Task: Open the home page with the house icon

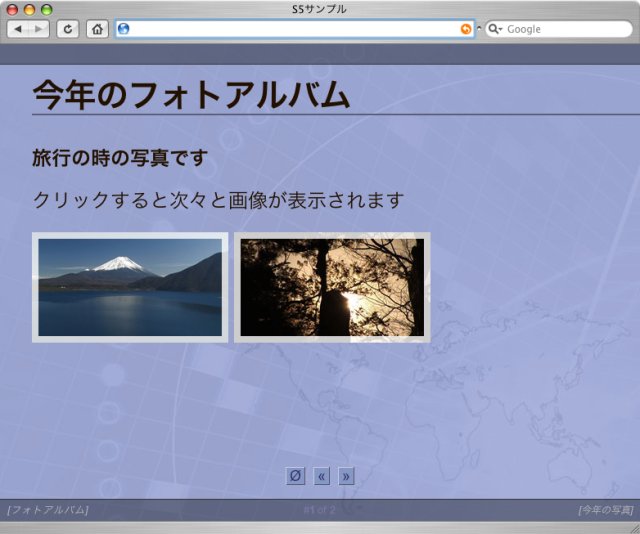Action: [x=97, y=29]
